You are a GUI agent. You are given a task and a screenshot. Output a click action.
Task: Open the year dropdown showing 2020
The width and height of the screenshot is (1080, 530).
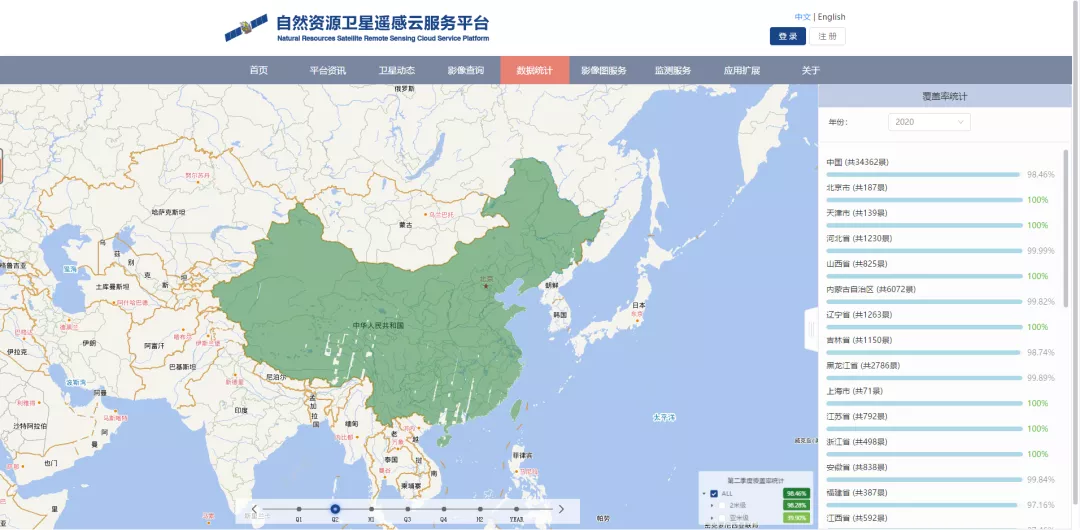pos(929,122)
